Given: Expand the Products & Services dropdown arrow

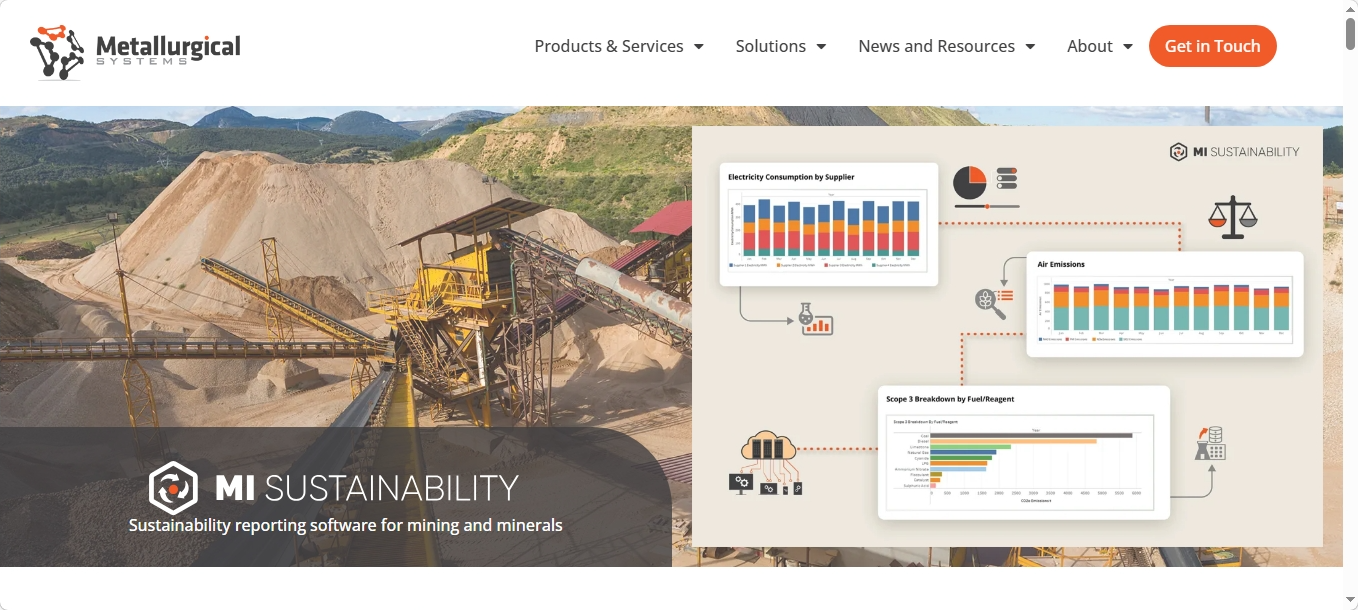Looking at the screenshot, I should coord(699,47).
